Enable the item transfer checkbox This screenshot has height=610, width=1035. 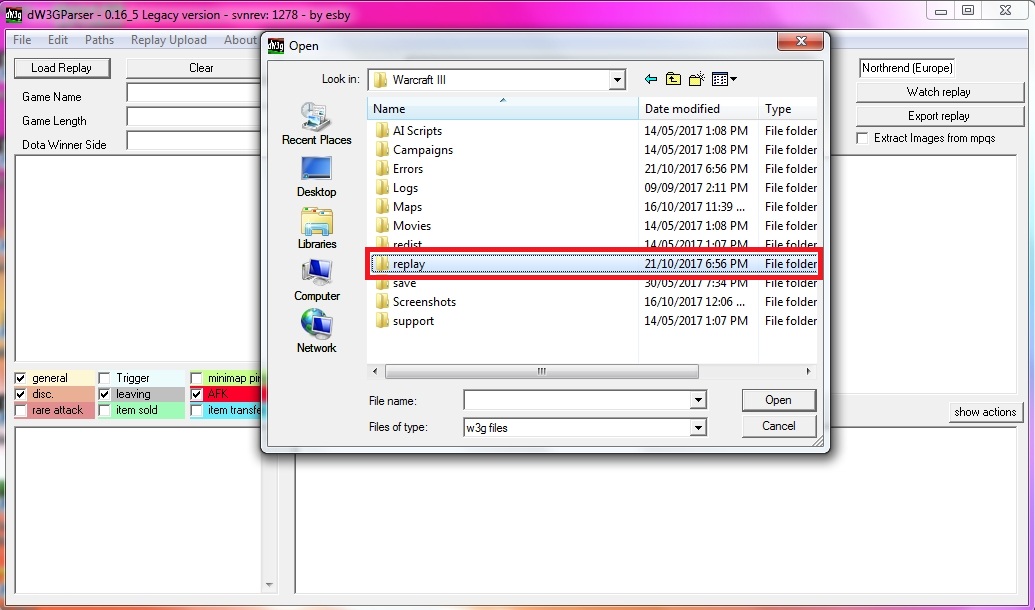pos(196,411)
